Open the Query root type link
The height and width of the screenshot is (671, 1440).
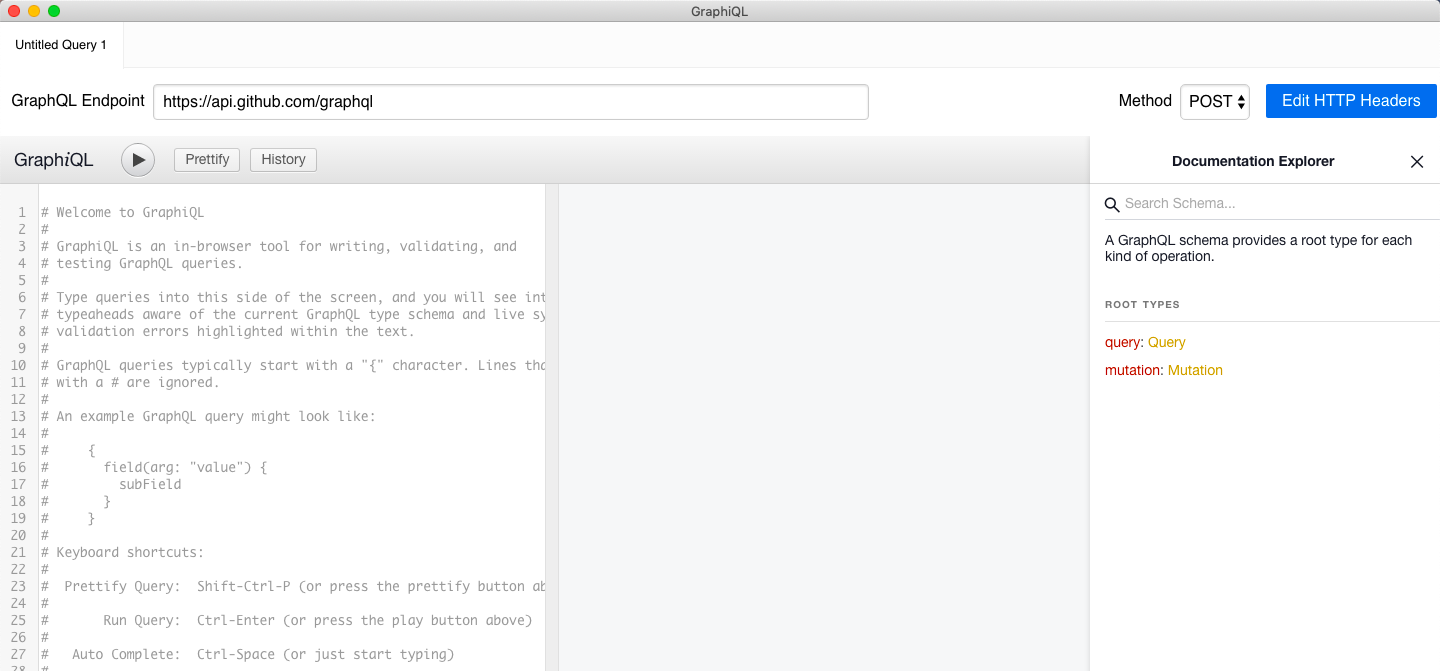point(1166,342)
